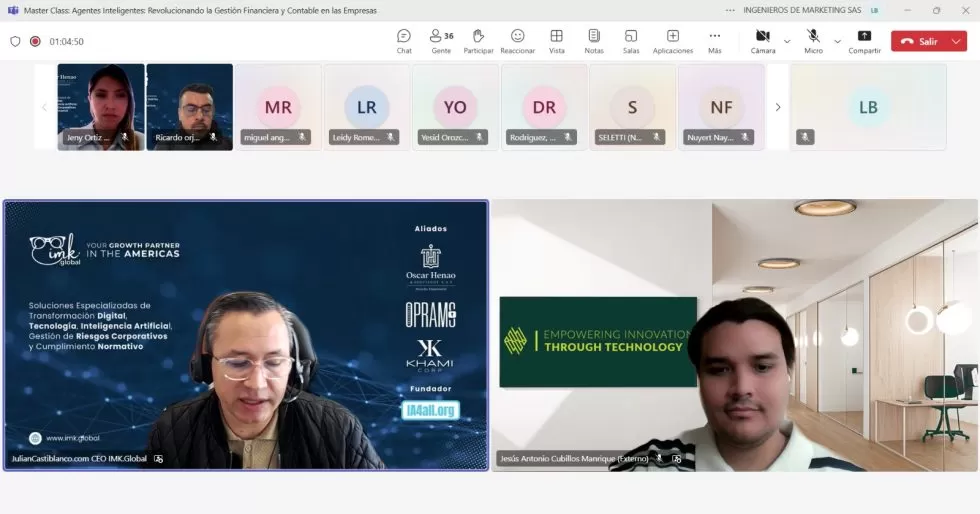Open title bar more options ellipsis
Viewport: 980px width, 514px height.
coord(730,11)
